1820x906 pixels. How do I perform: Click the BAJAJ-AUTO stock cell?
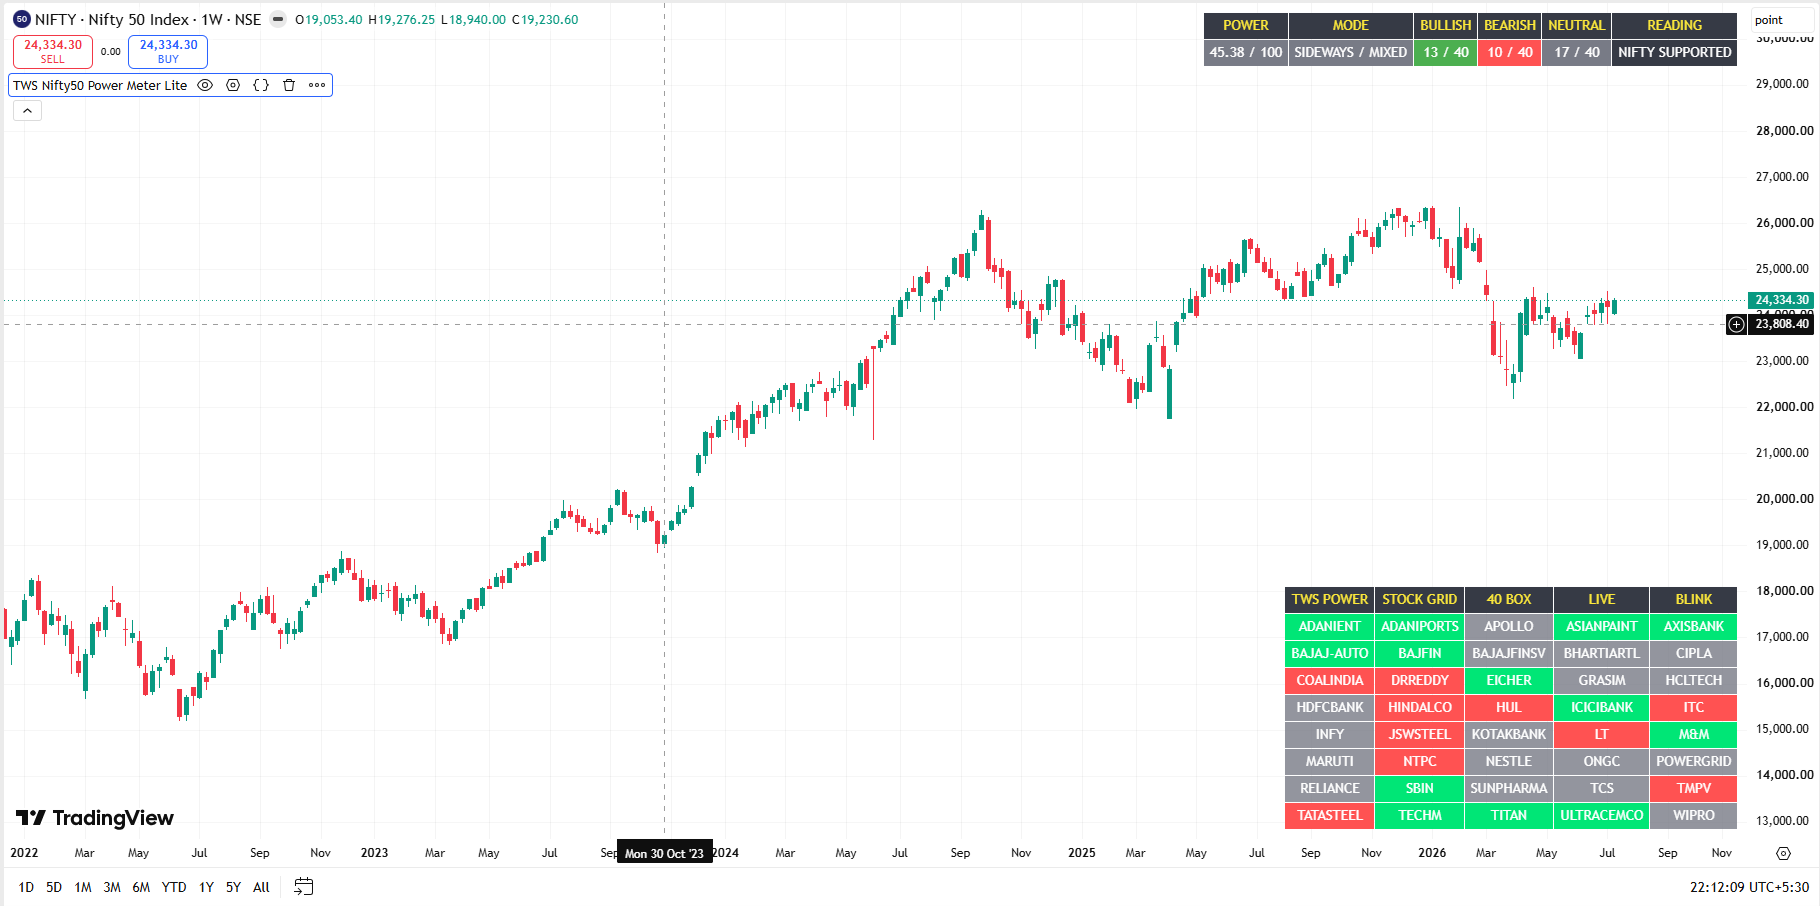(1330, 653)
